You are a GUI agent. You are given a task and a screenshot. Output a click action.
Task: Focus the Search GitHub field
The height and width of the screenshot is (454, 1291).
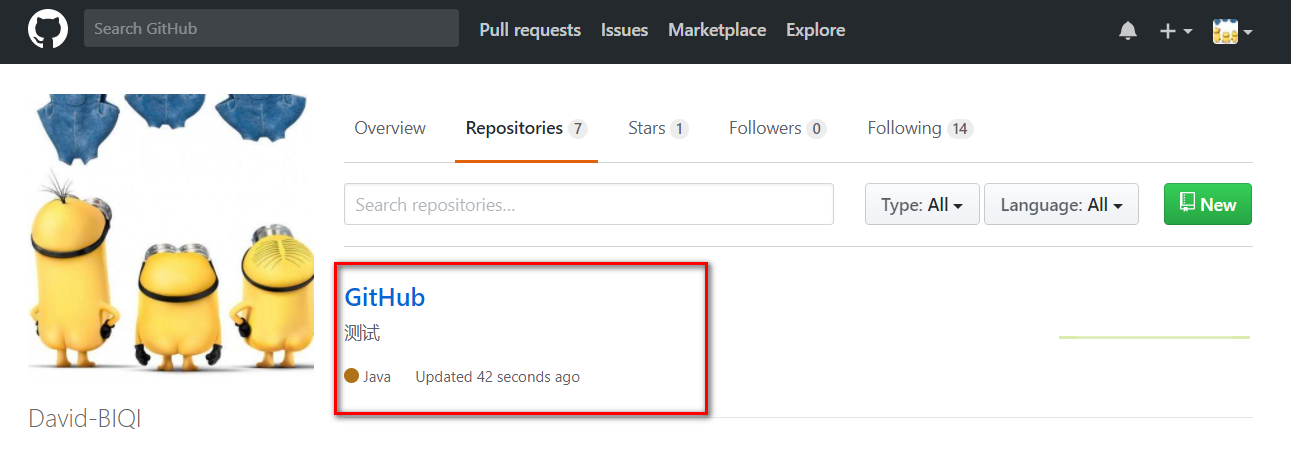tap(271, 29)
